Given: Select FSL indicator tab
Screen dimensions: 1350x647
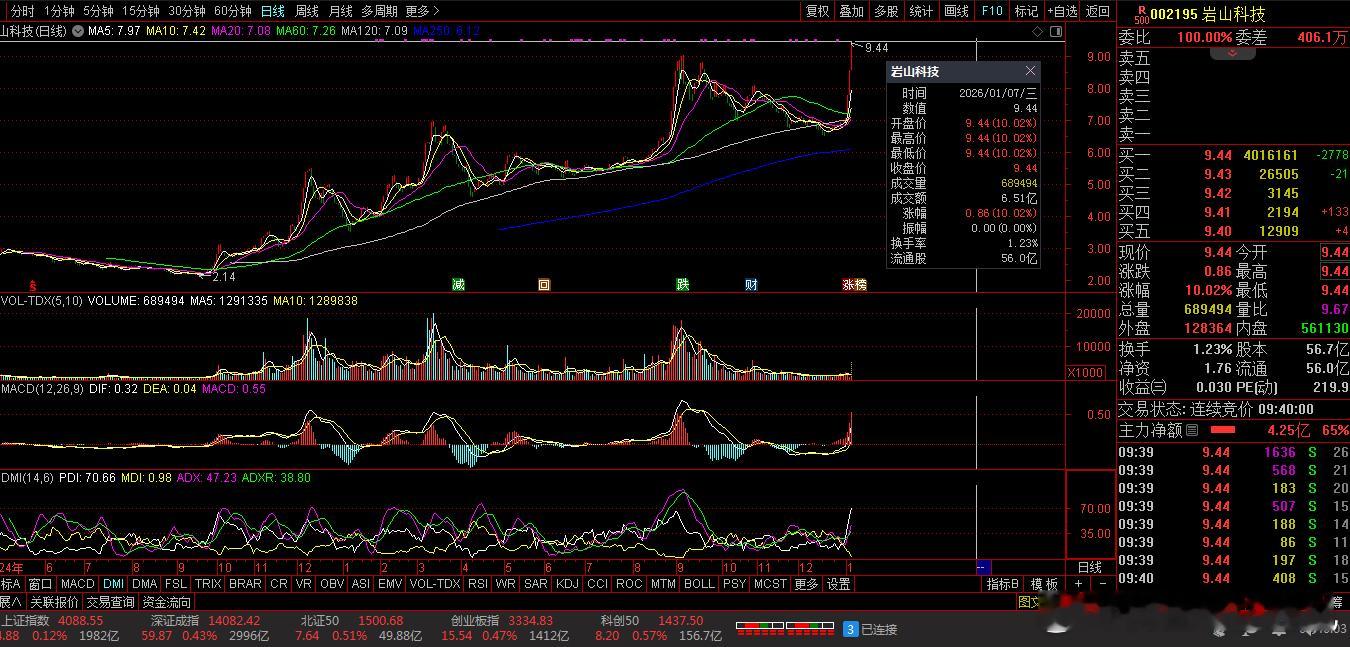Looking at the screenshot, I should click(176, 584).
